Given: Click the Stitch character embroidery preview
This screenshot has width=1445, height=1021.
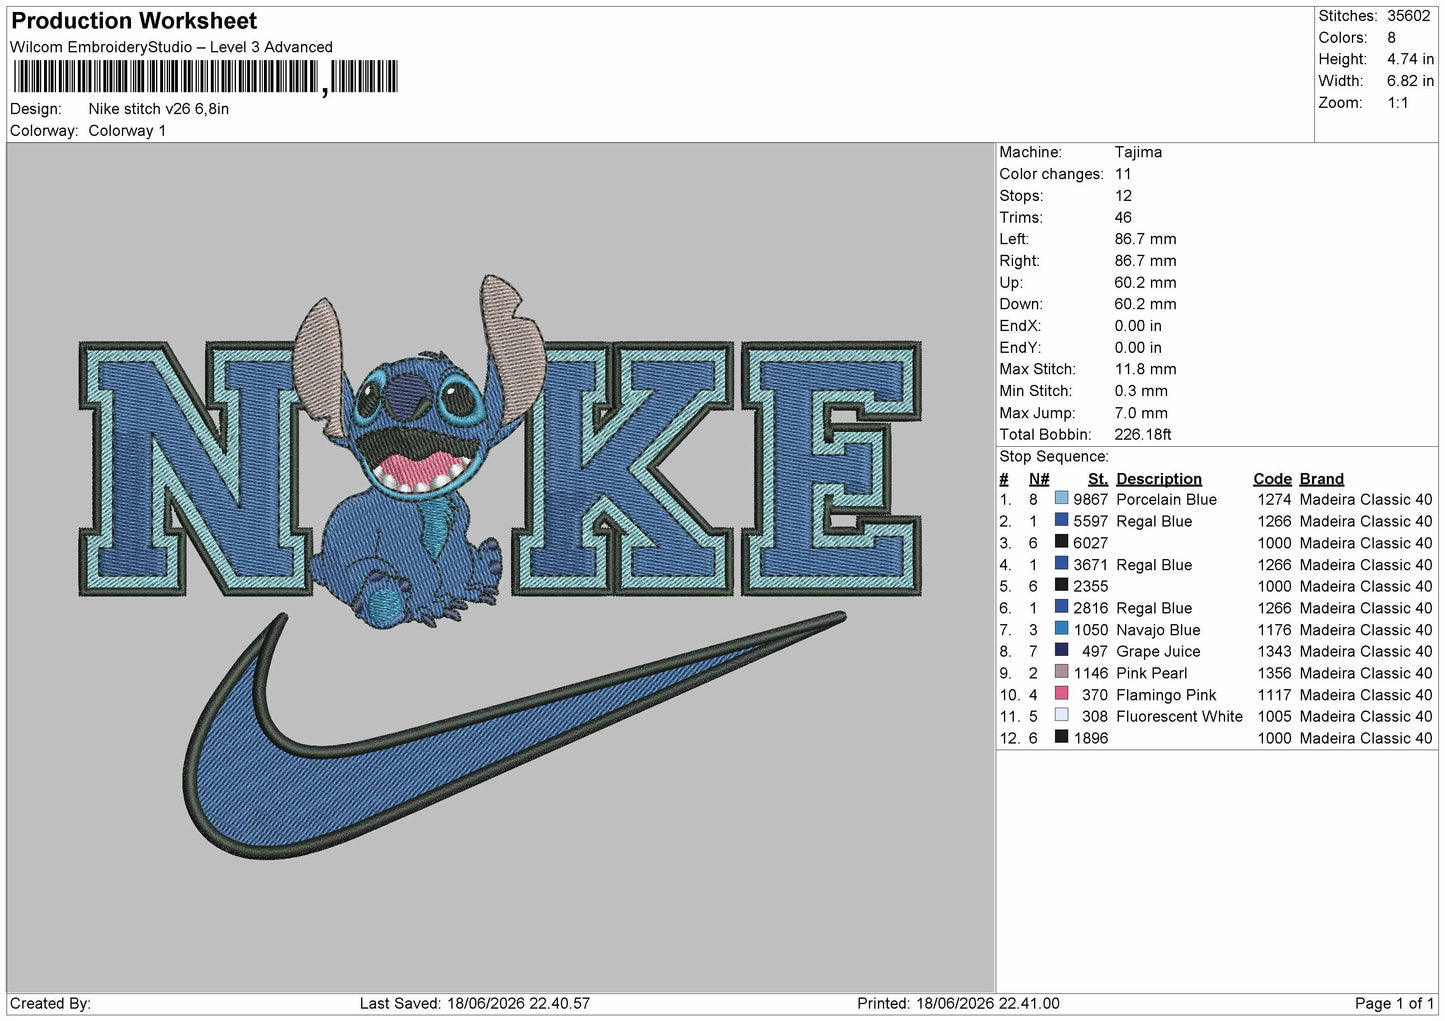Looking at the screenshot, I should click(x=420, y=452).
